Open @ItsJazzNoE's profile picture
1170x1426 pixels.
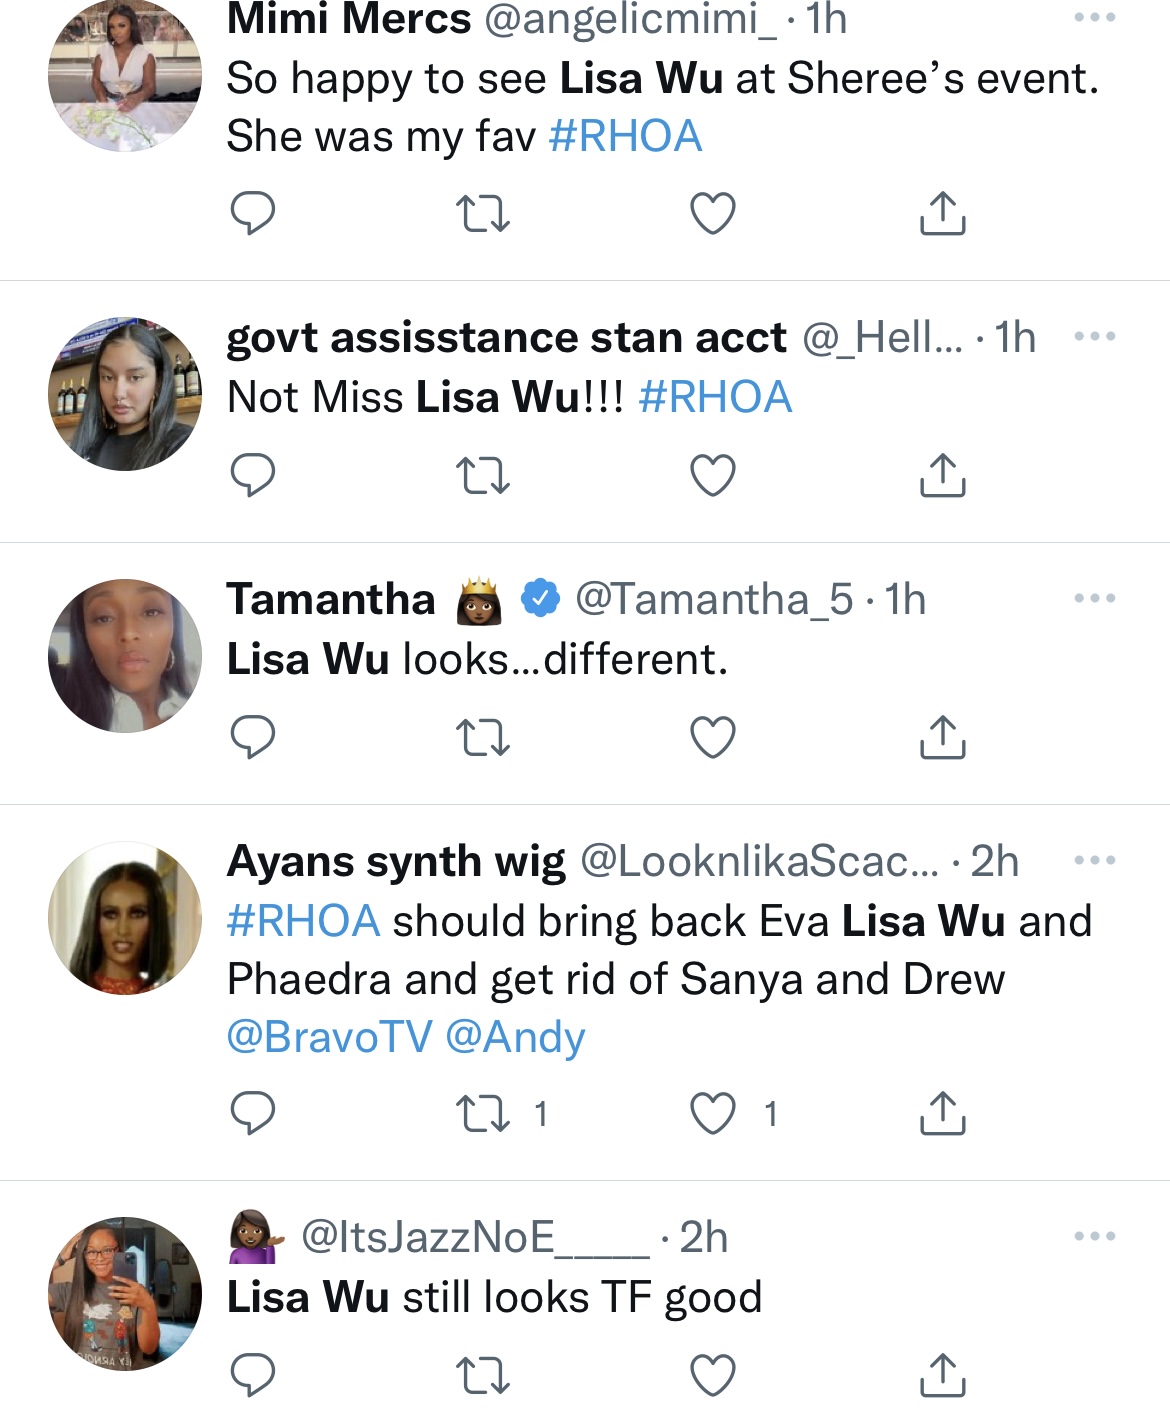click(x=125, y=1293)
